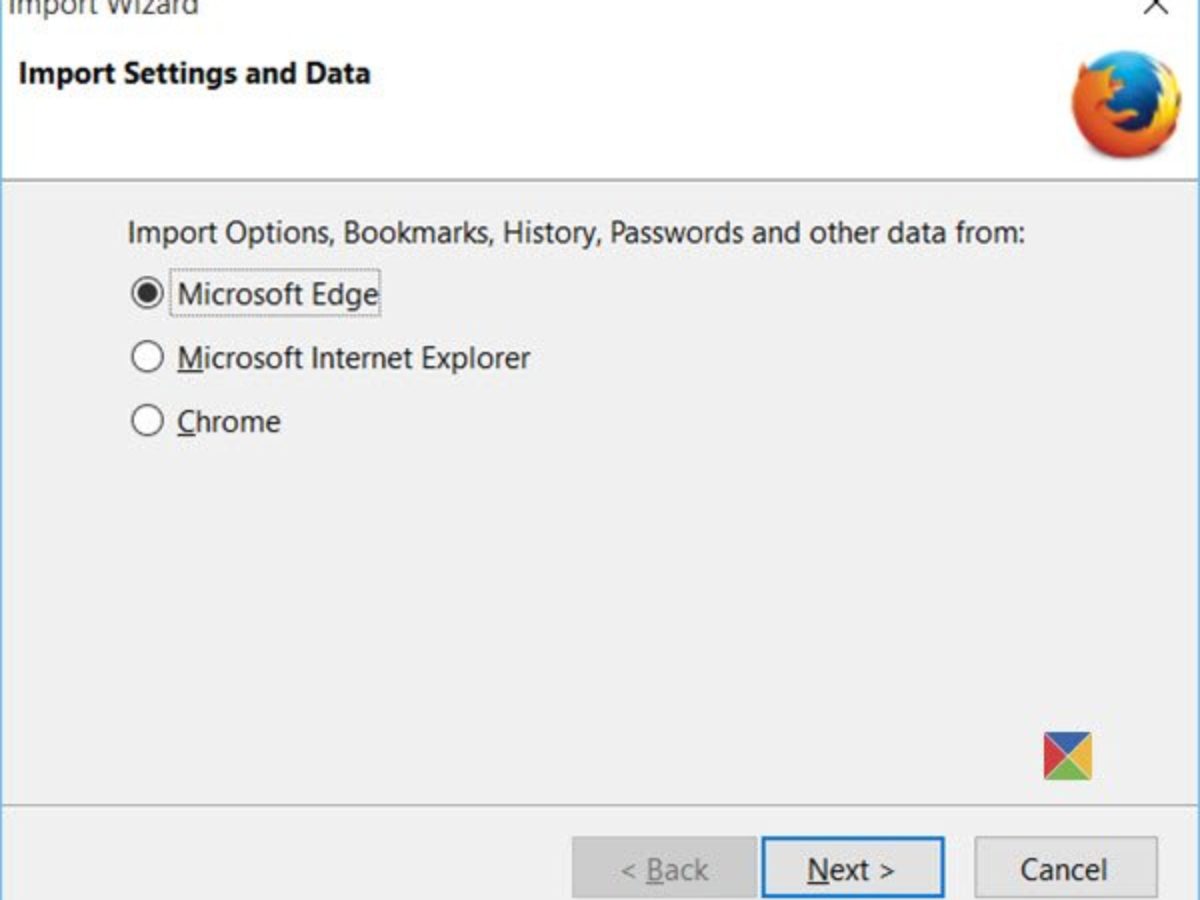Click the colorful four-triangle square icon
The image size is (1200, 900).
[x=1067, y=756]
